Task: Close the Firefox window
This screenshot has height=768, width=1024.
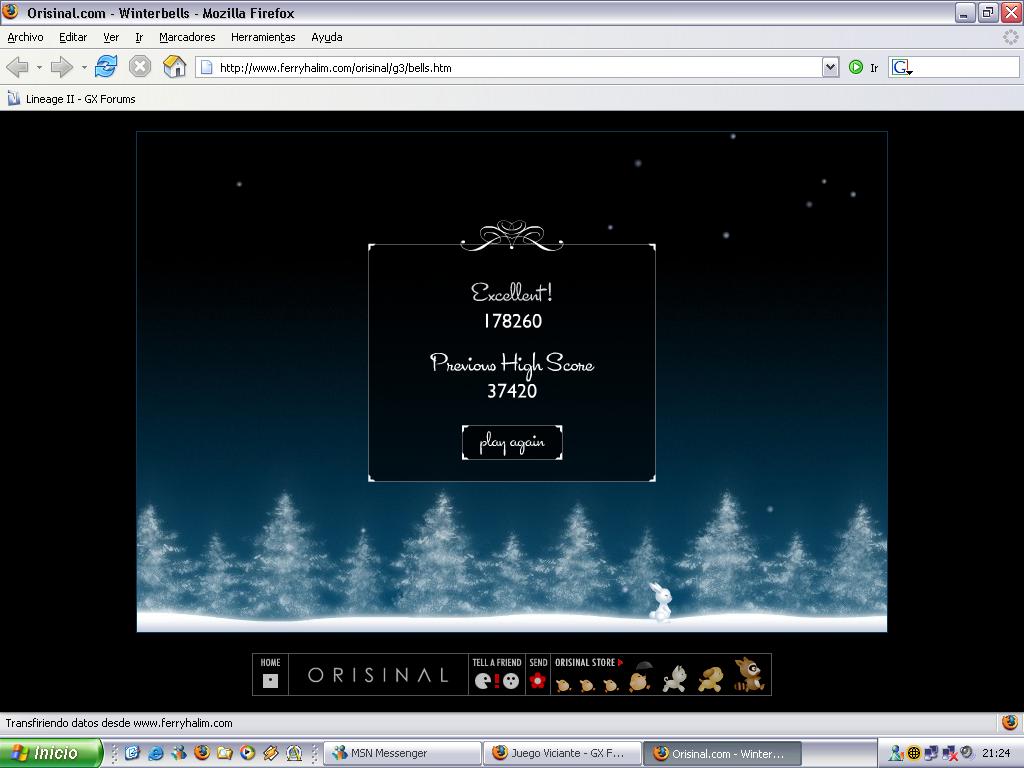Action: pyautogui.click(x=1012, y=12)
